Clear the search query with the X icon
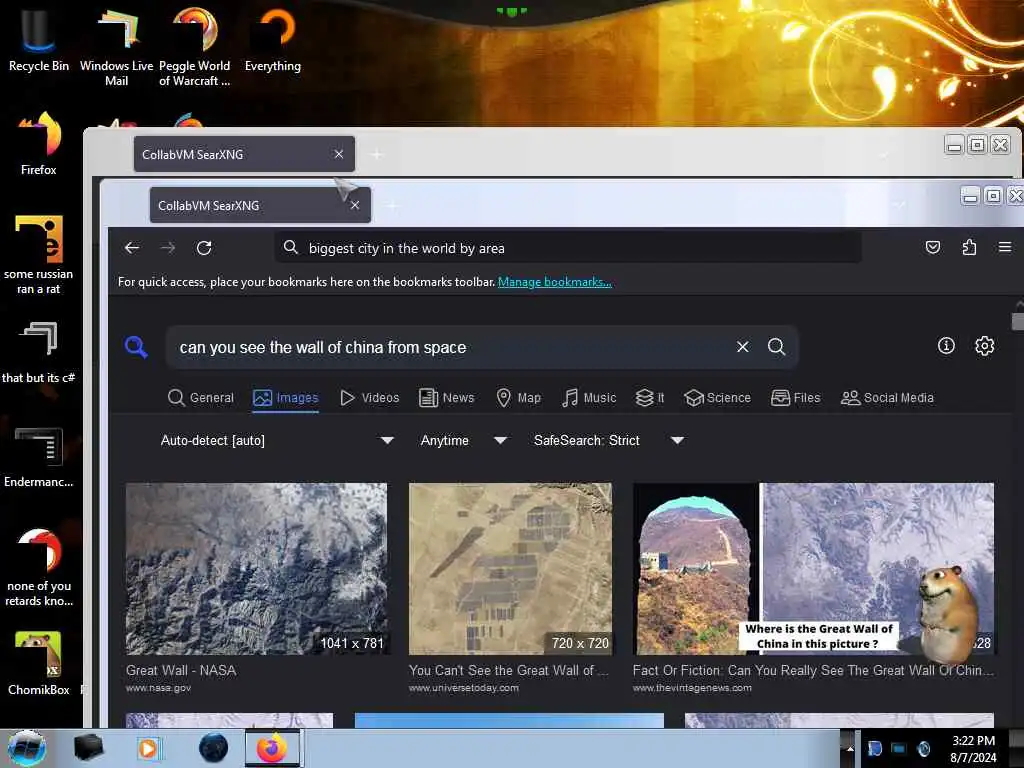1024x768 pixels. coord(743,347)
